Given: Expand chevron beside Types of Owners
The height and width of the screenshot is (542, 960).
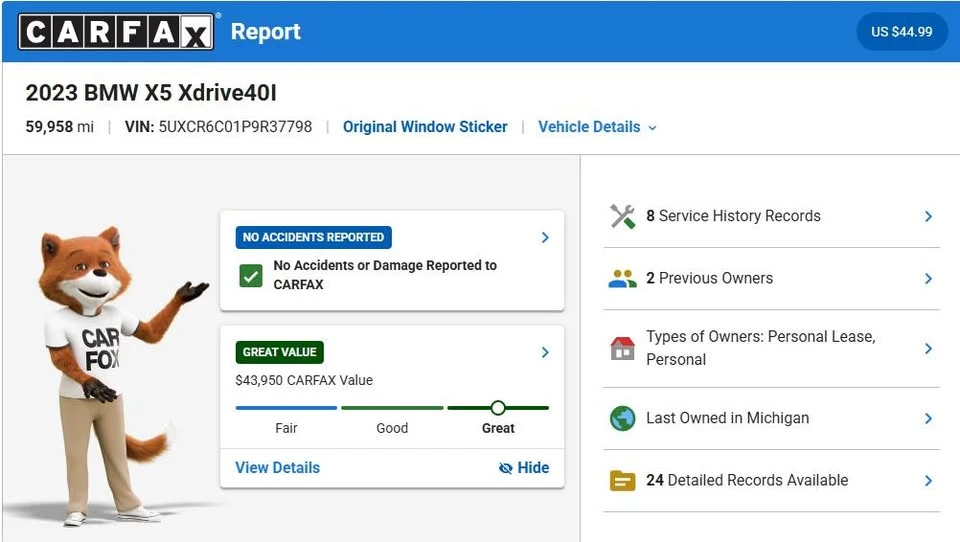Looking at the screenshot, I should 928,348.
